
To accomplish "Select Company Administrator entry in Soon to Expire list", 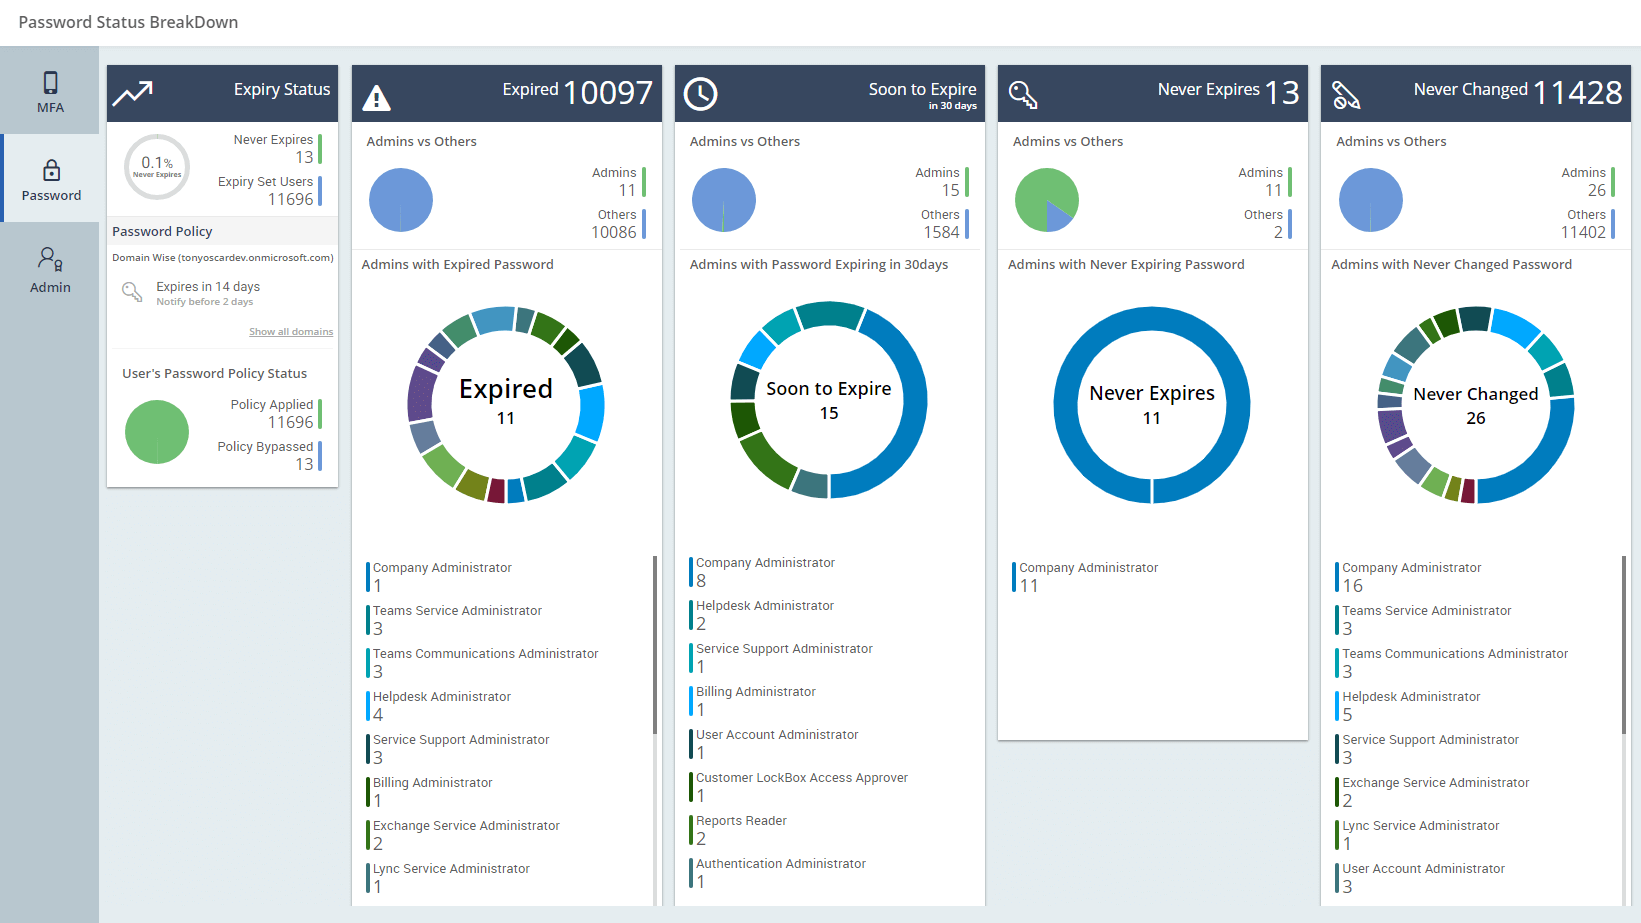I will (765, 570).
